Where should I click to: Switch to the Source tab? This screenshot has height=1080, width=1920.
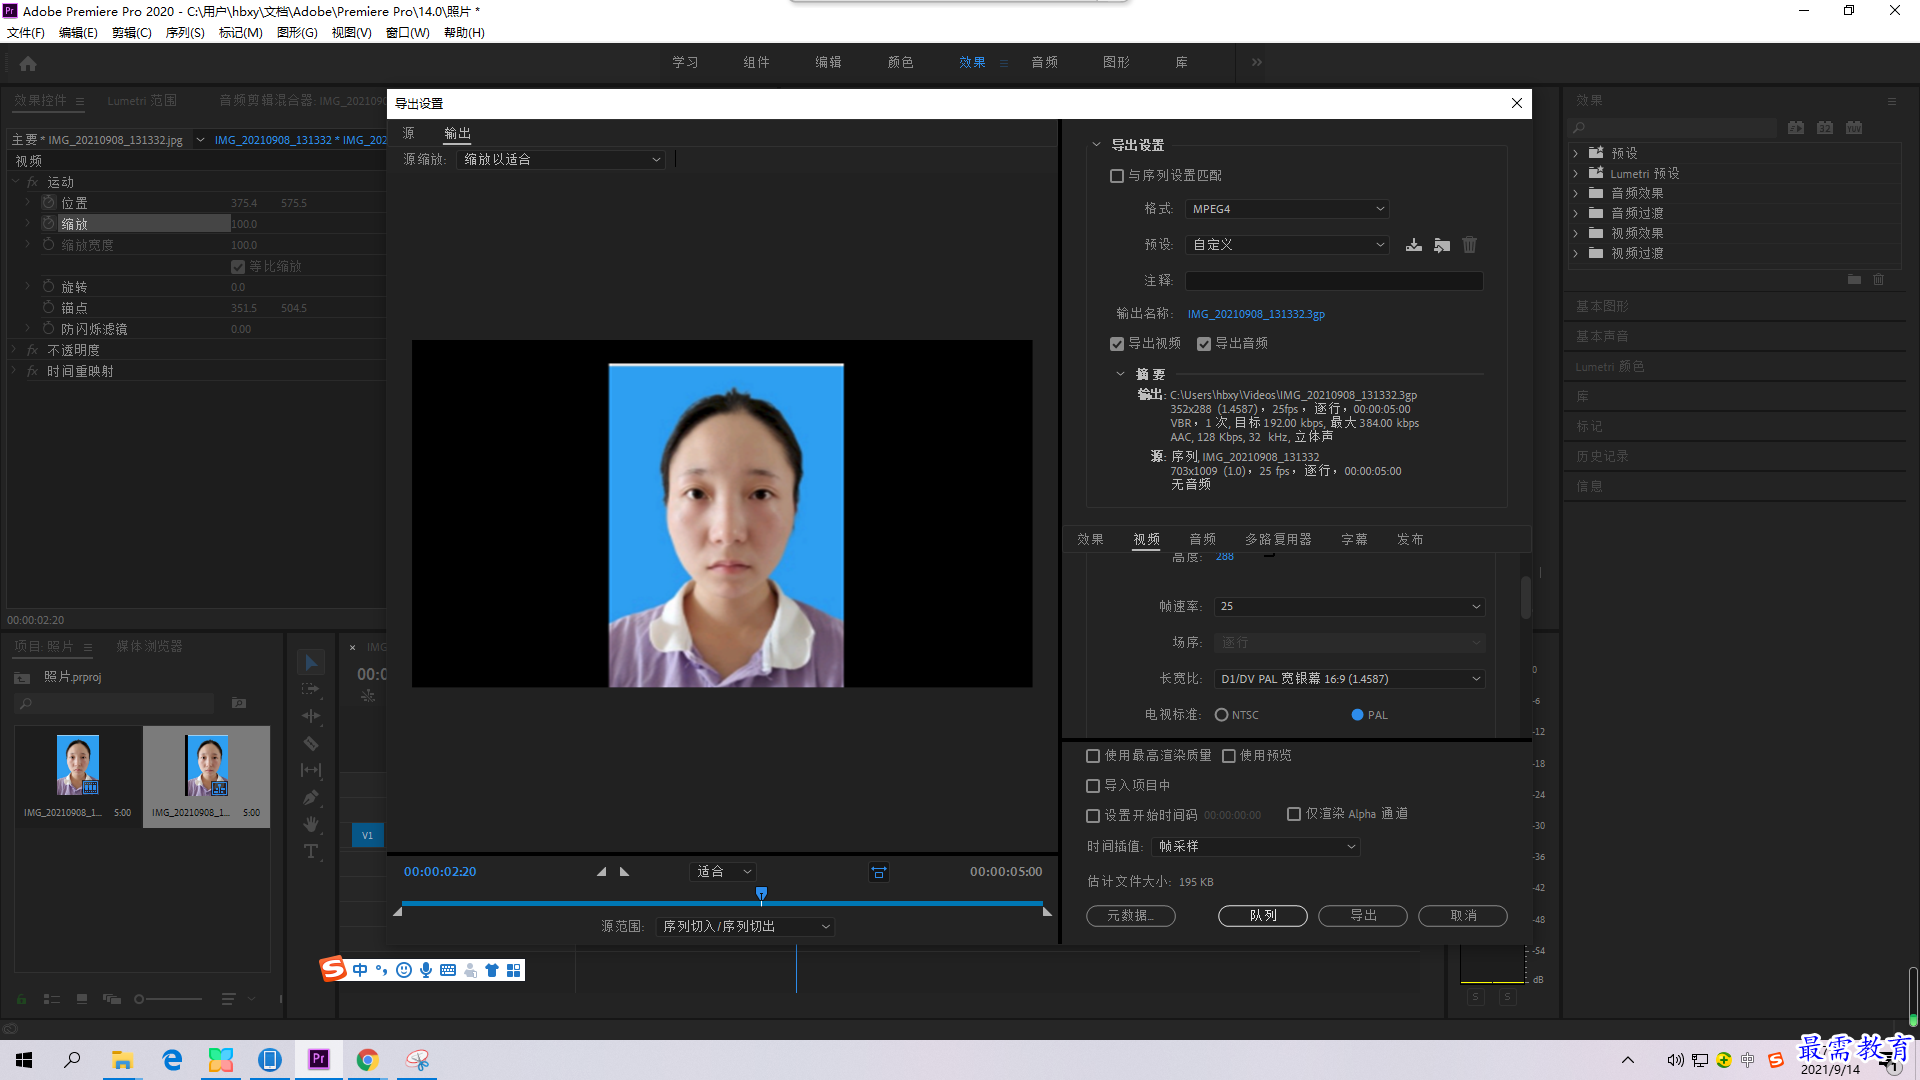(408, 133)
